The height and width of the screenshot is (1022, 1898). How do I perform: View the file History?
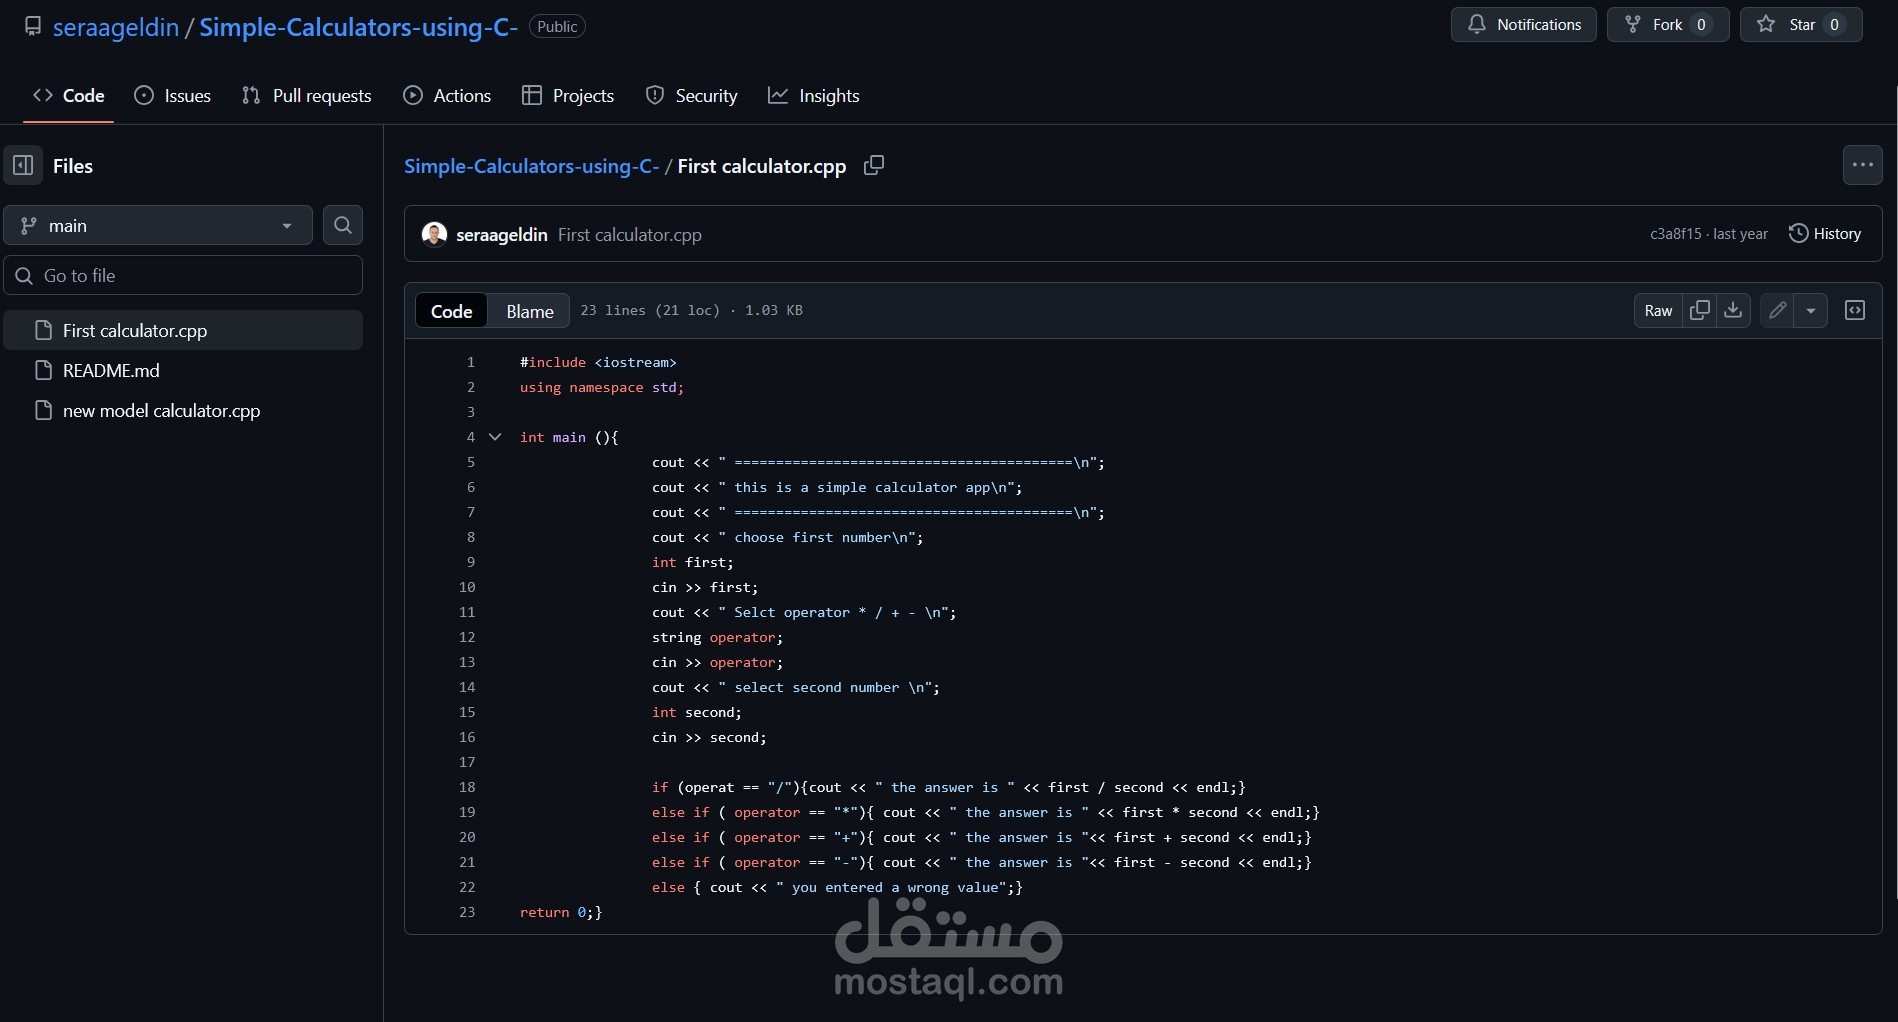click(x=1825, y=234)
